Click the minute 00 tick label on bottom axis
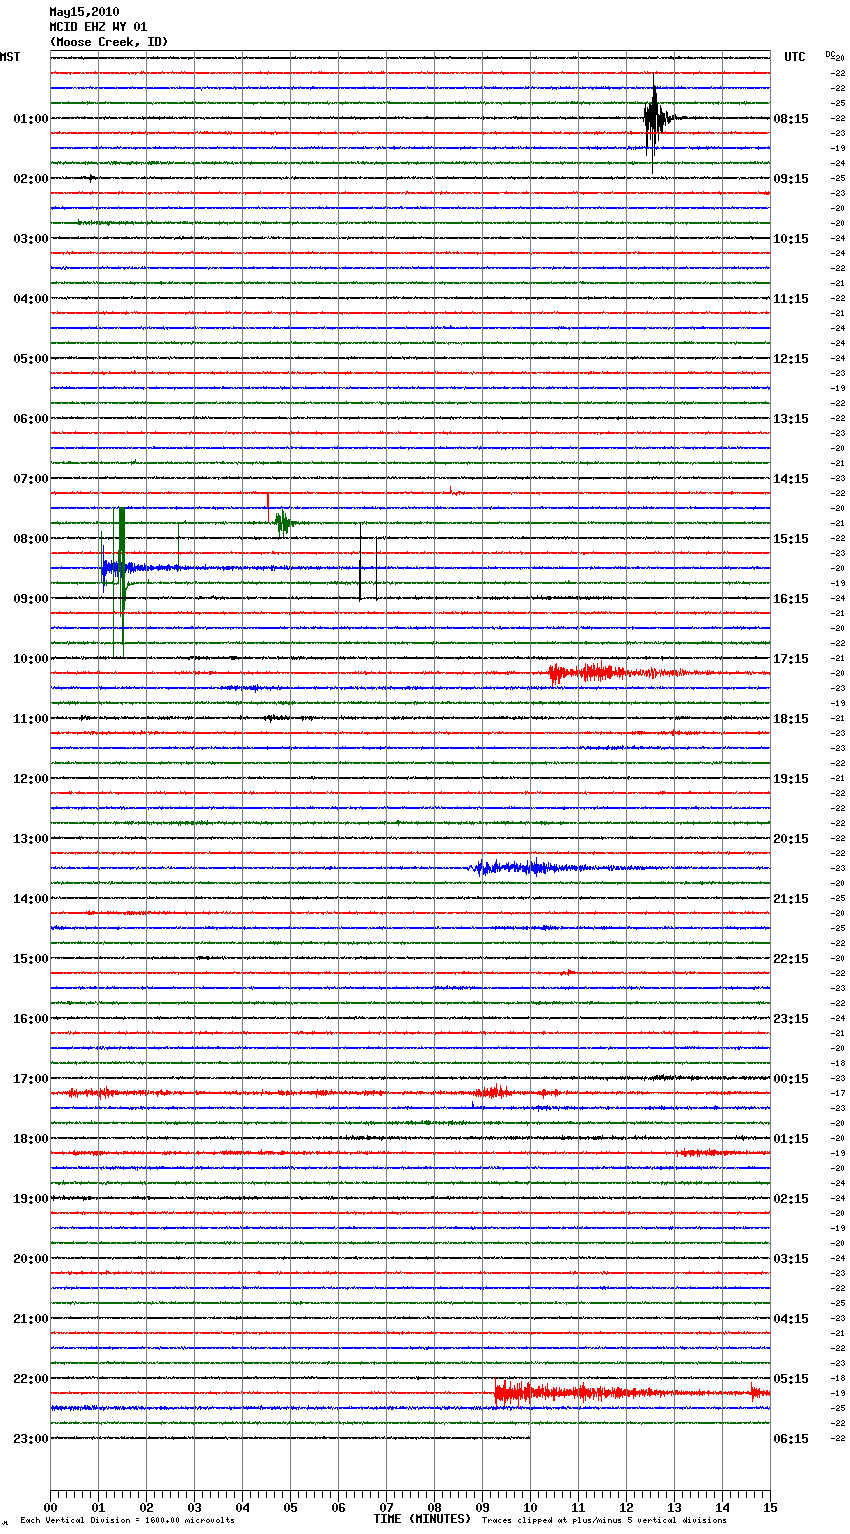 pos(50,1507)
